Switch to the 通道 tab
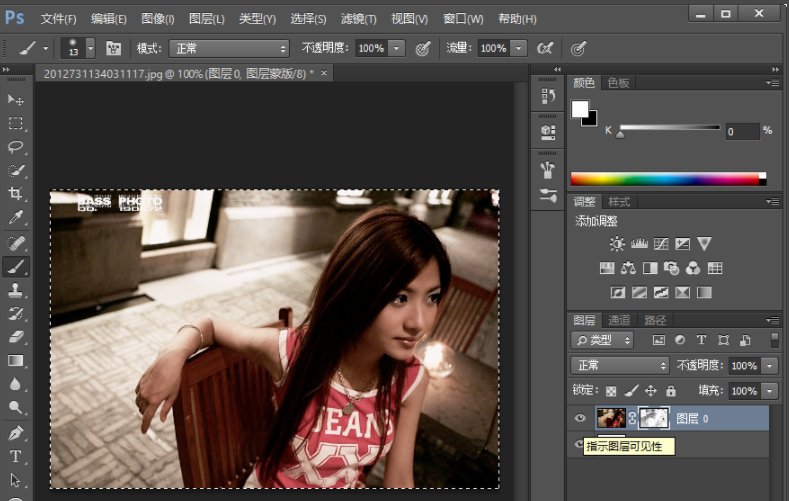Viewport: 789px width, 501px height. (x=619, y=320)
